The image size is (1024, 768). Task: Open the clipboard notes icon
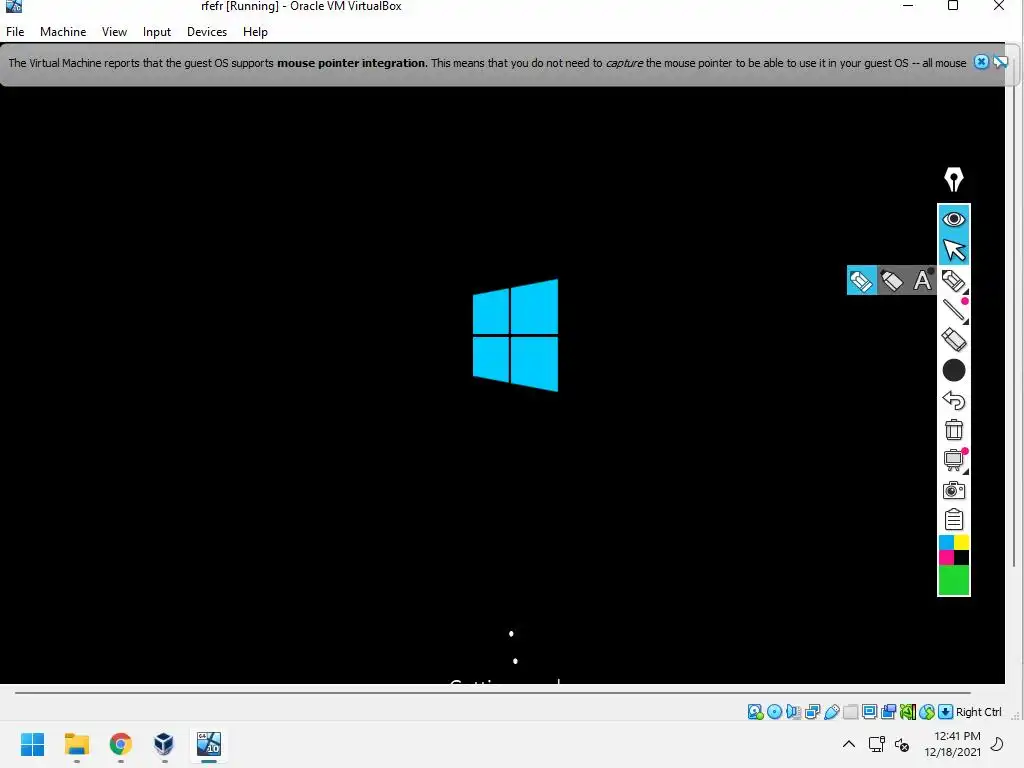(x=953, y=520)
